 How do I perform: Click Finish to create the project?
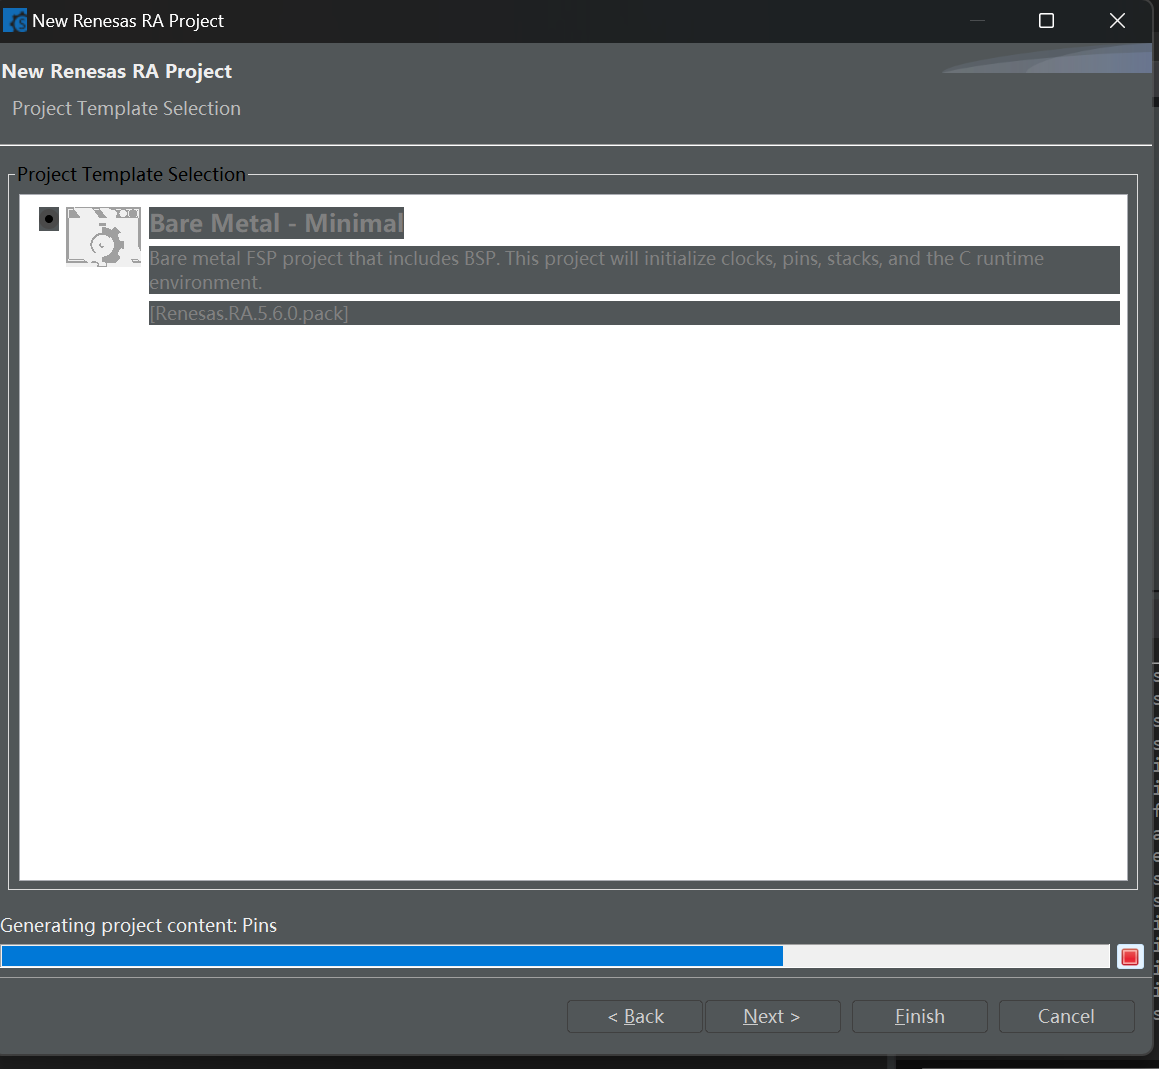click(x=920, y=1017)
